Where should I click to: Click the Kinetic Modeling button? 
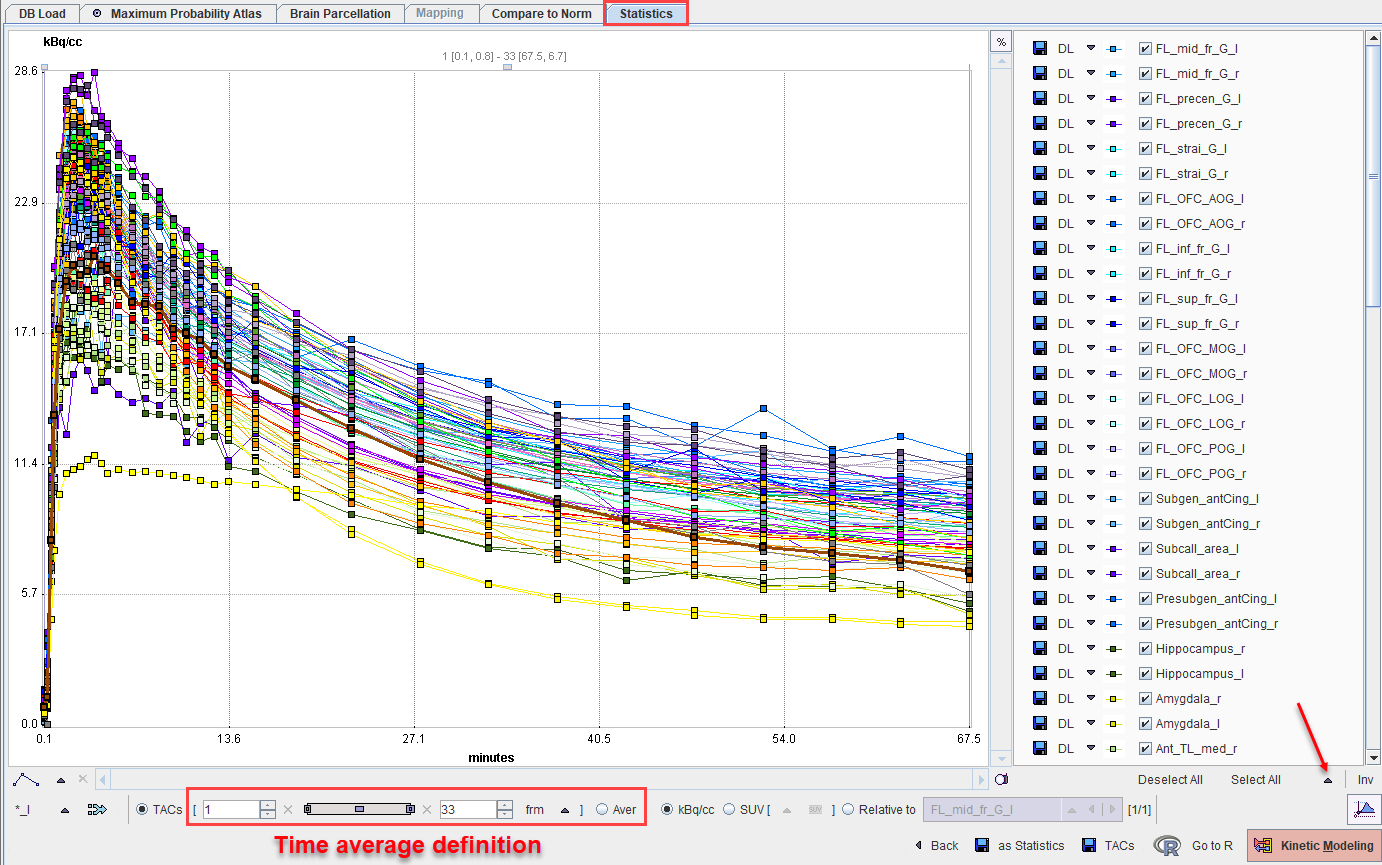[1313, 846]
